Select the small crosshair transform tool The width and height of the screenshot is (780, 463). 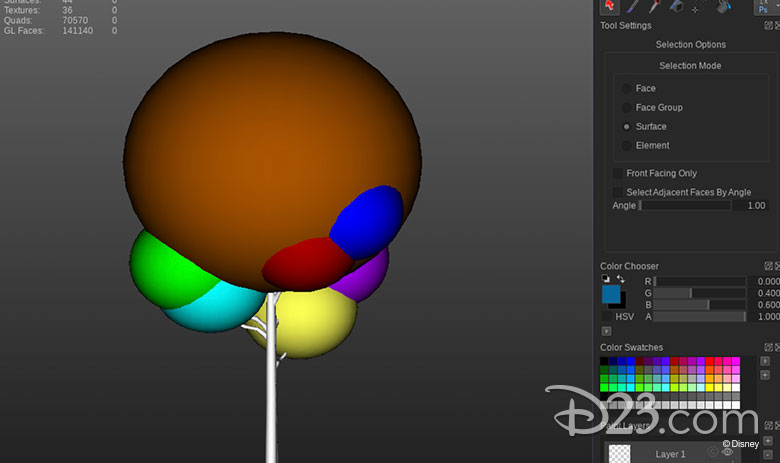pos(695,9)
